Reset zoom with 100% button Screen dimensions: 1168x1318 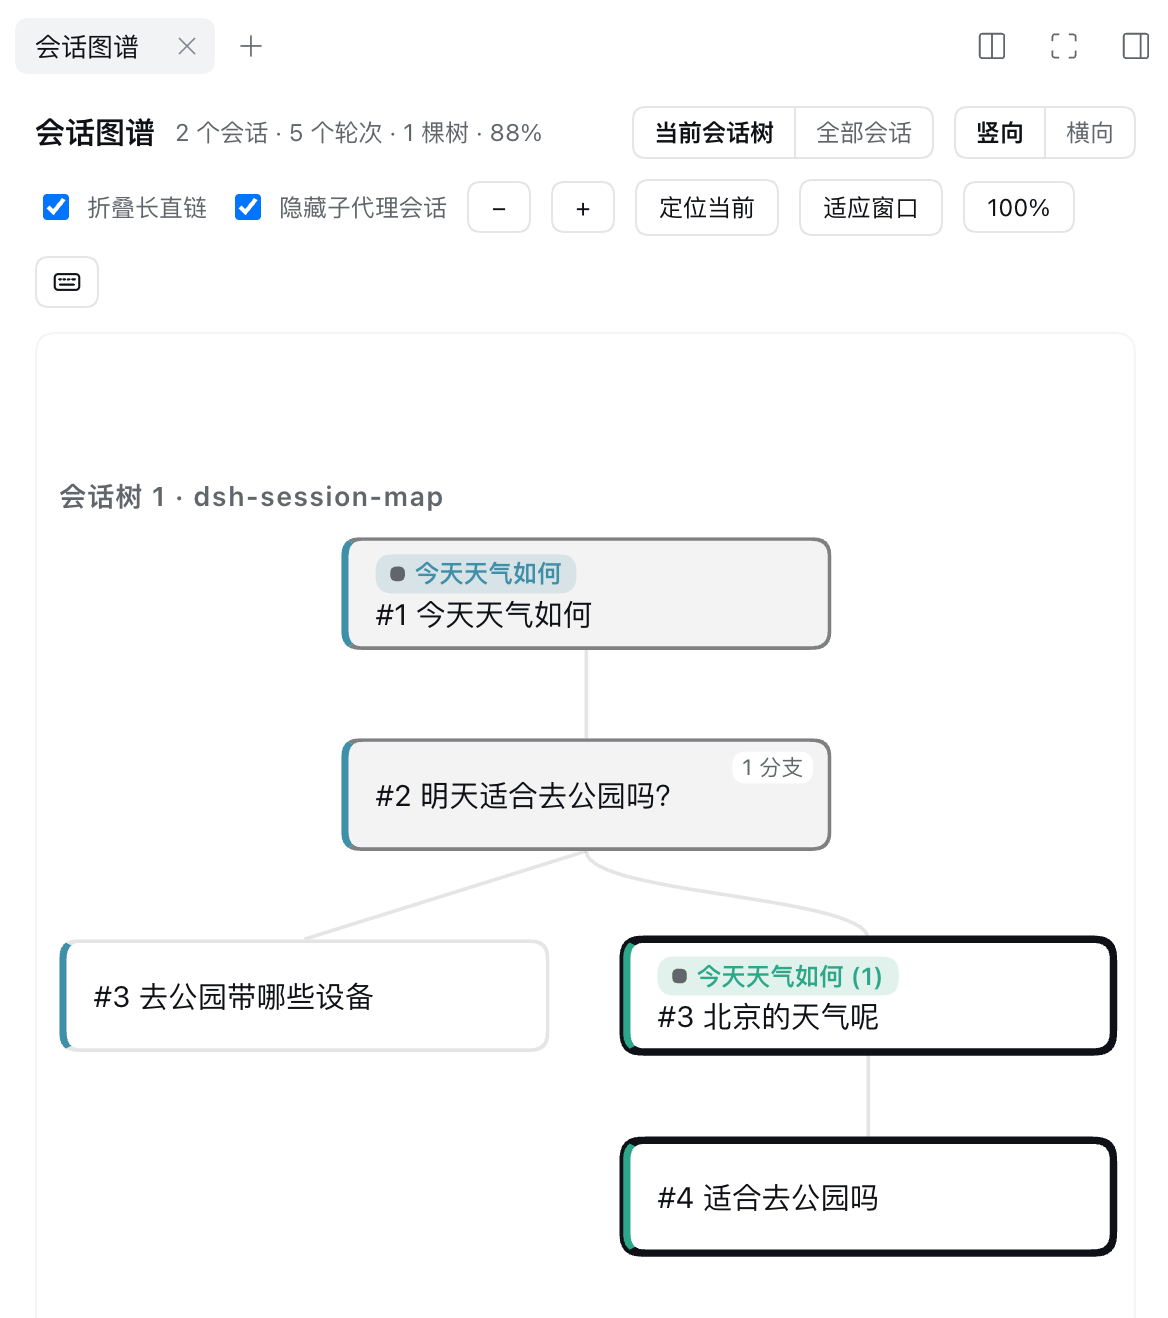1019,208
